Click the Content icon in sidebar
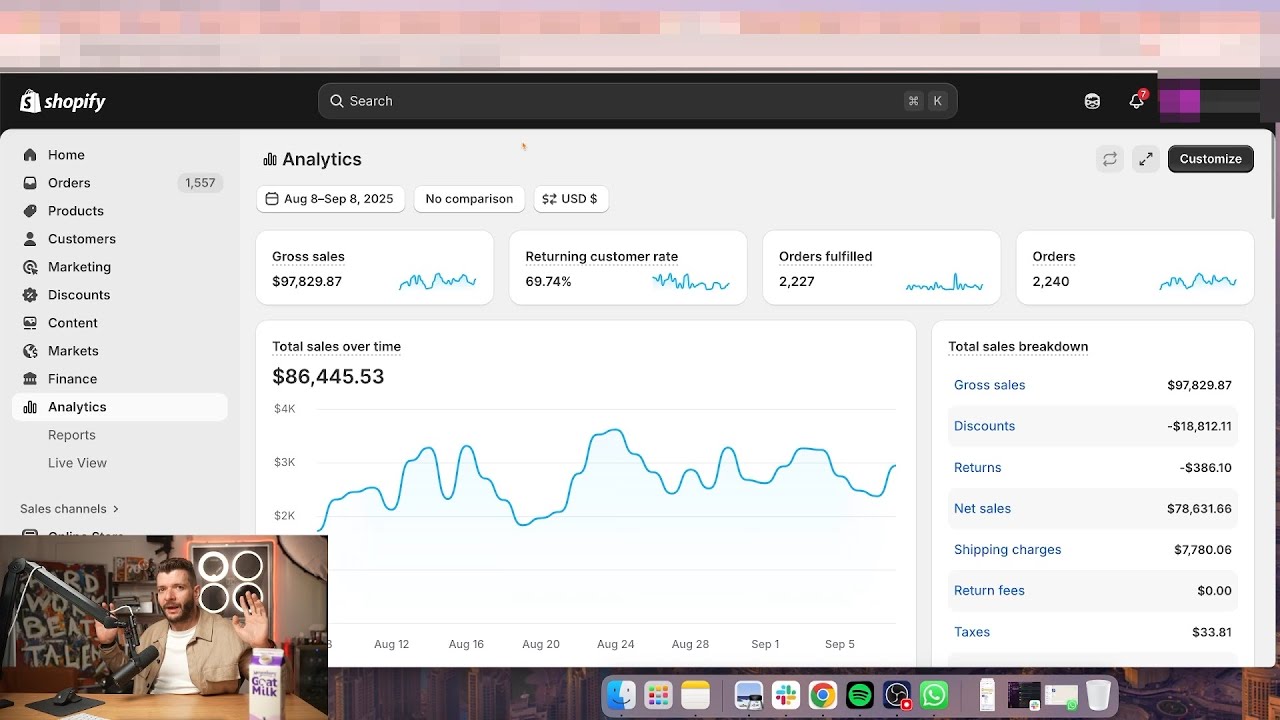Image resolution: width=1280 pixels, height=720 pixels. coord(30,323)
